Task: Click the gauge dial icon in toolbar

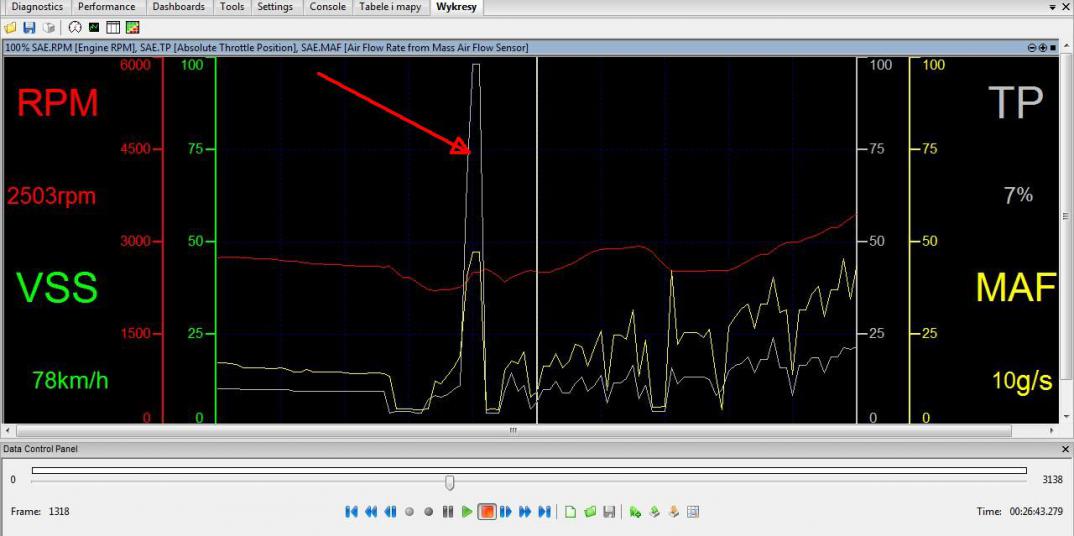Action: pyautogui.click(x=75, y=27)
